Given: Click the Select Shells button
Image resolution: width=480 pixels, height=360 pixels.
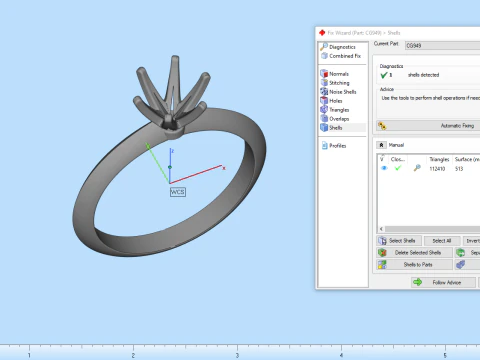Looking at the screenshot, I should coord(399,241).
